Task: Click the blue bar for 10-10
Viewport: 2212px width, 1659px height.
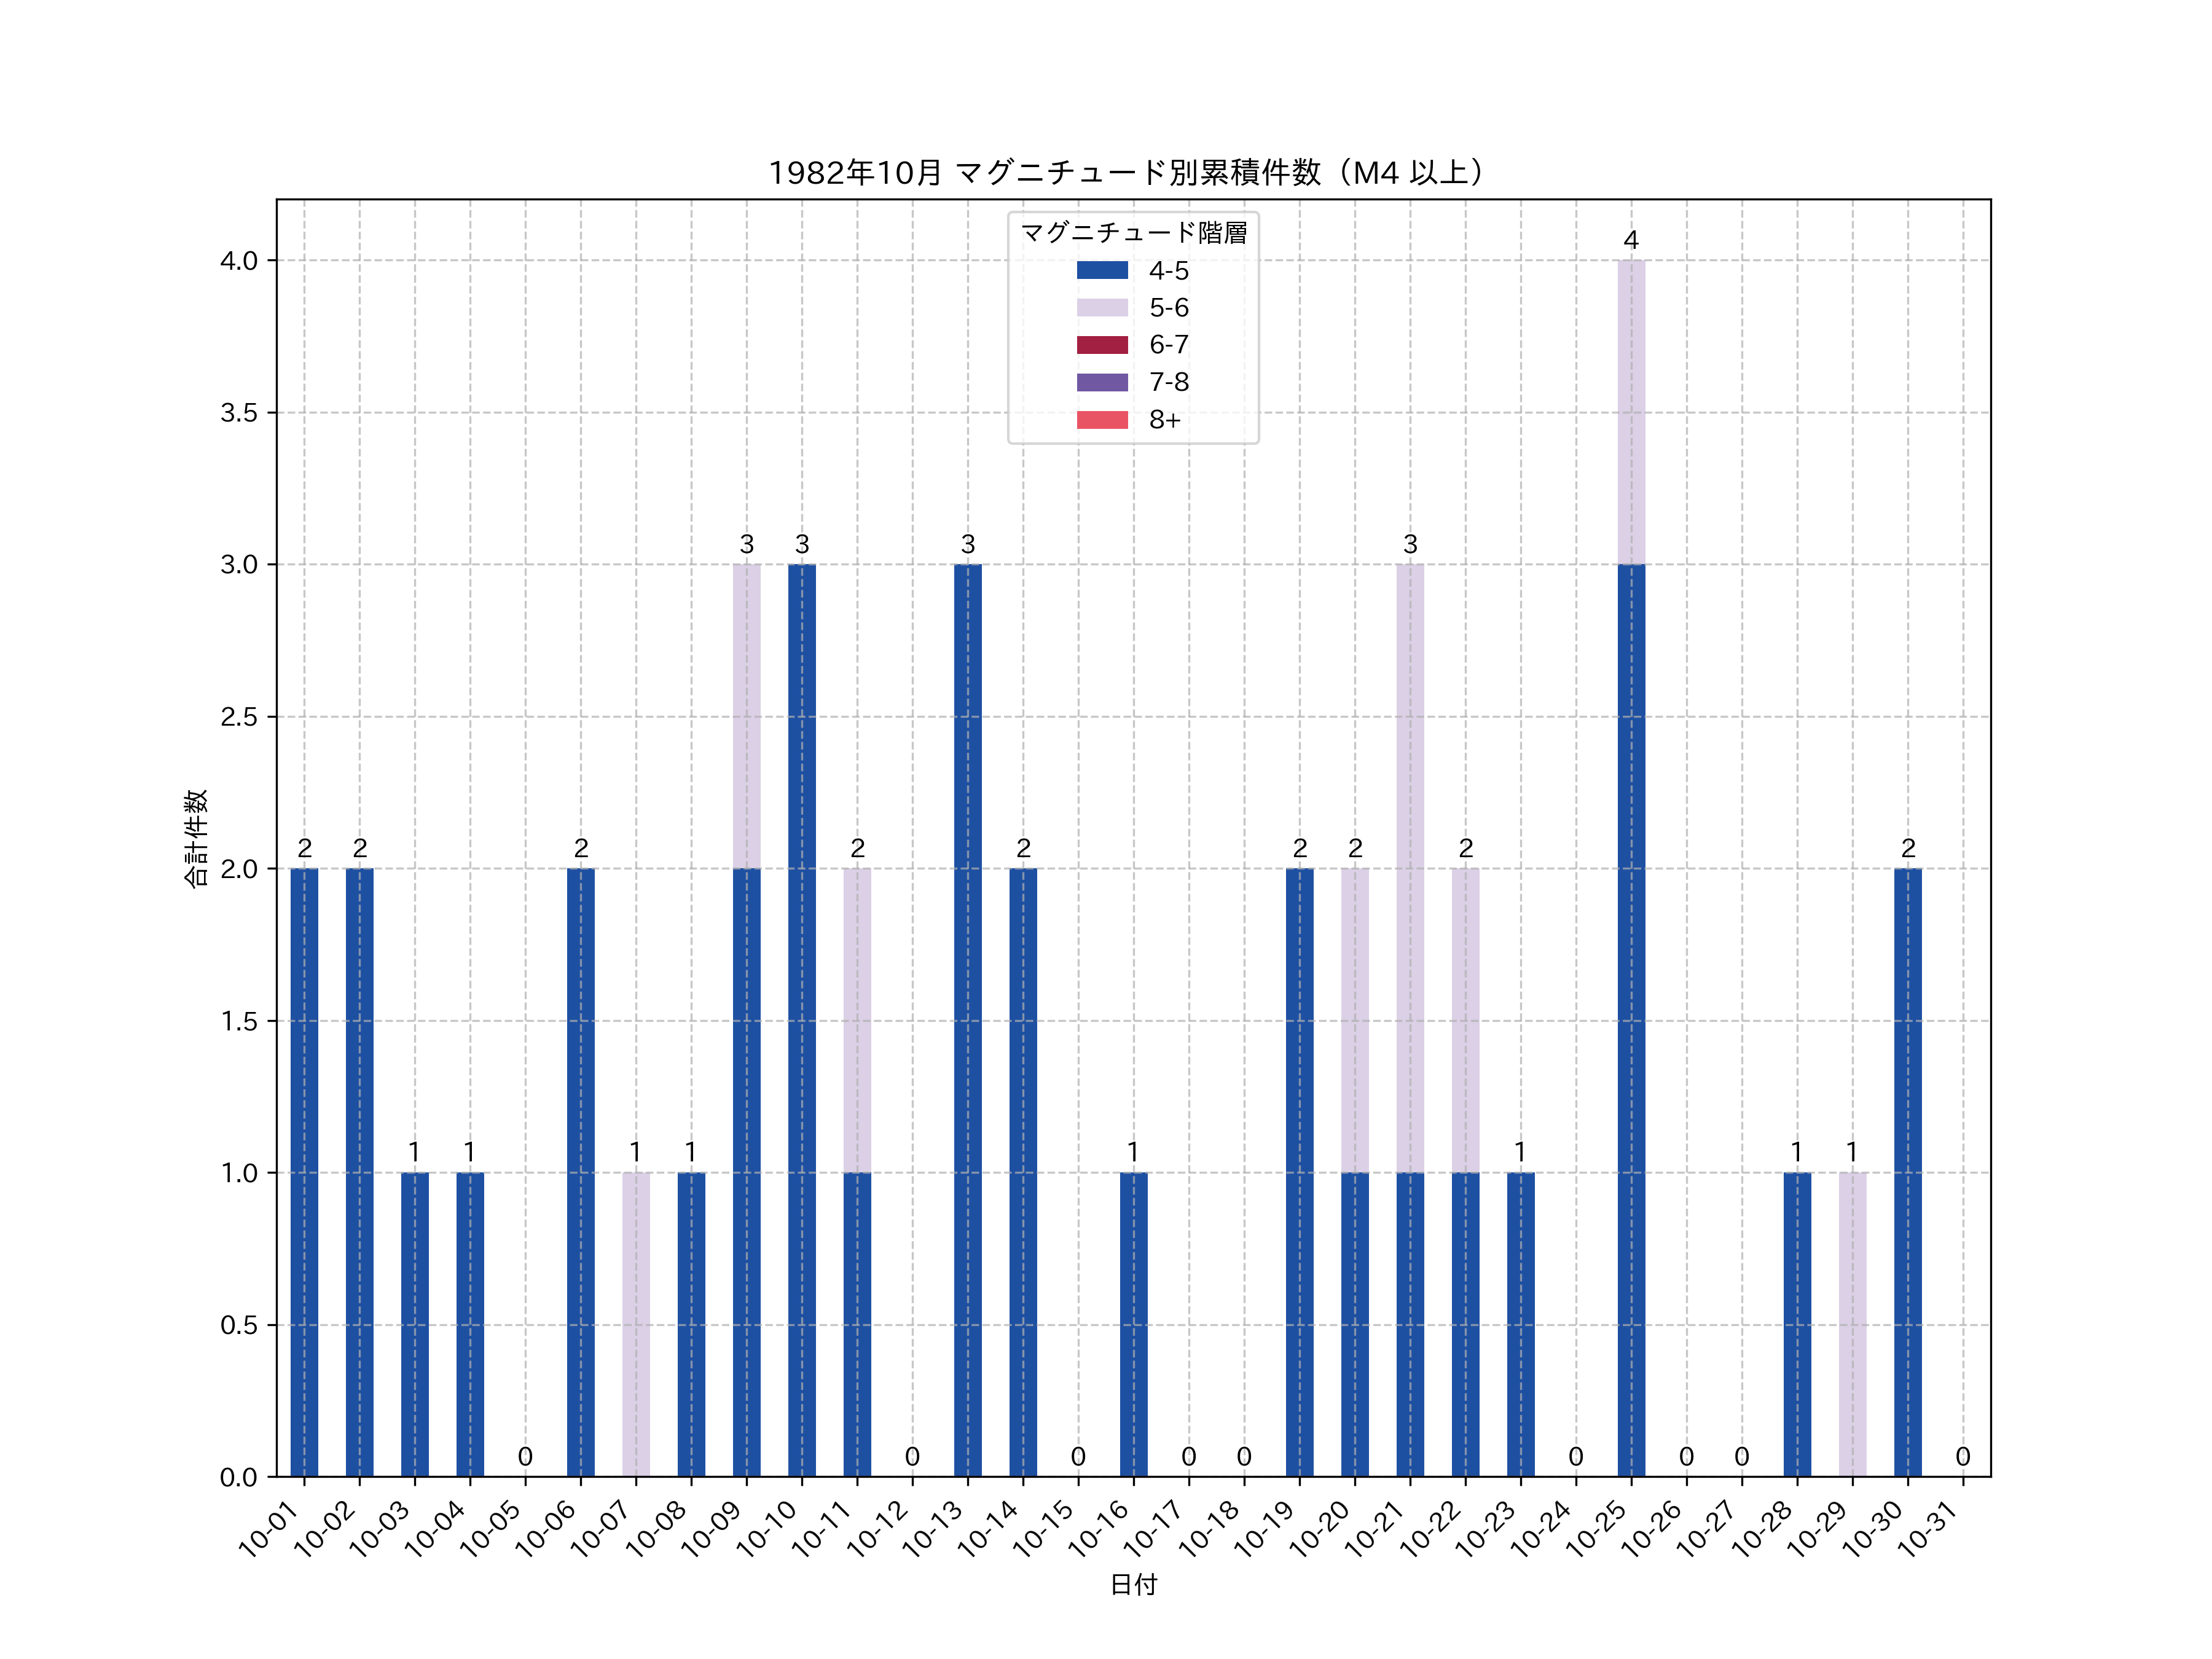Action: (802, 1020)
